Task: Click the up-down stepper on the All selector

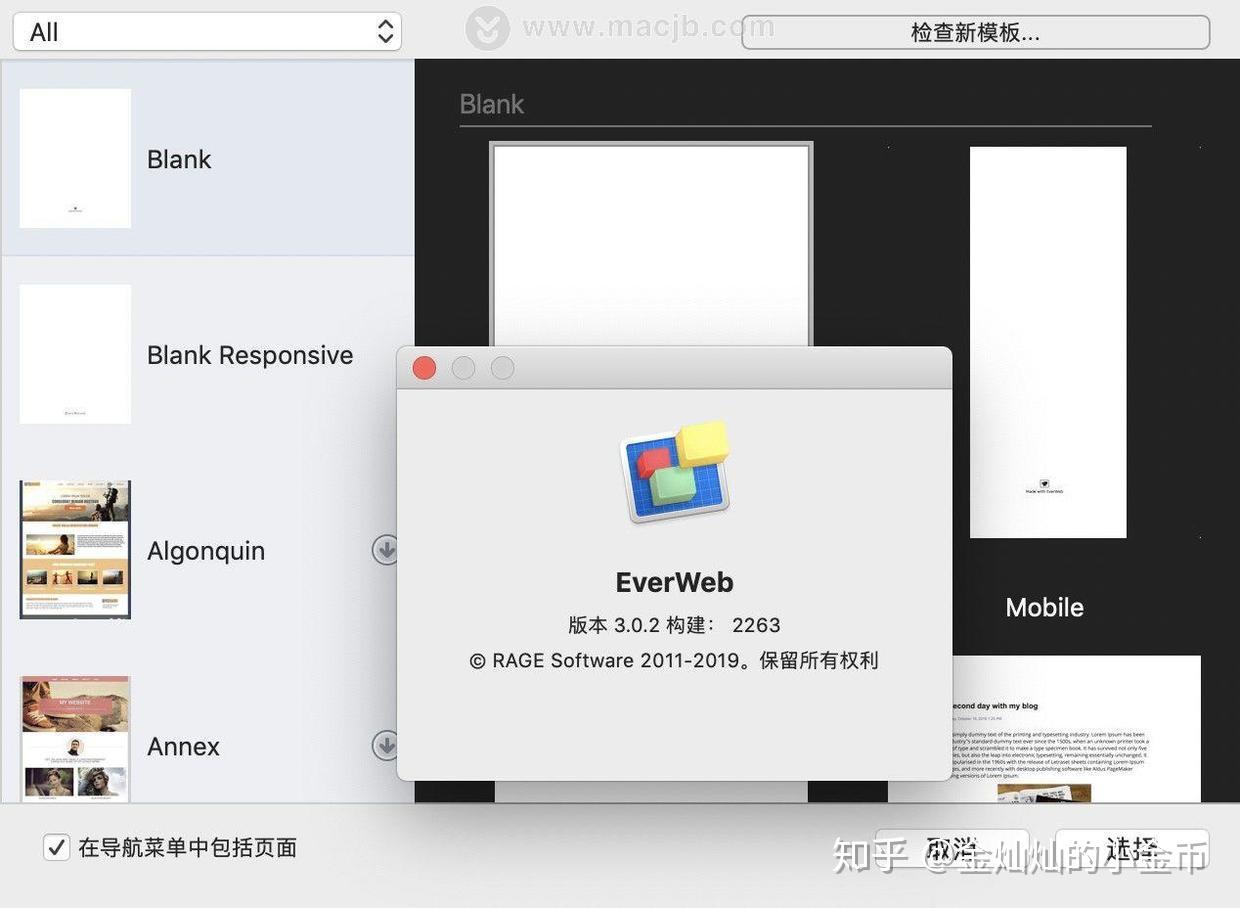Action: click(x=385, y=31)
